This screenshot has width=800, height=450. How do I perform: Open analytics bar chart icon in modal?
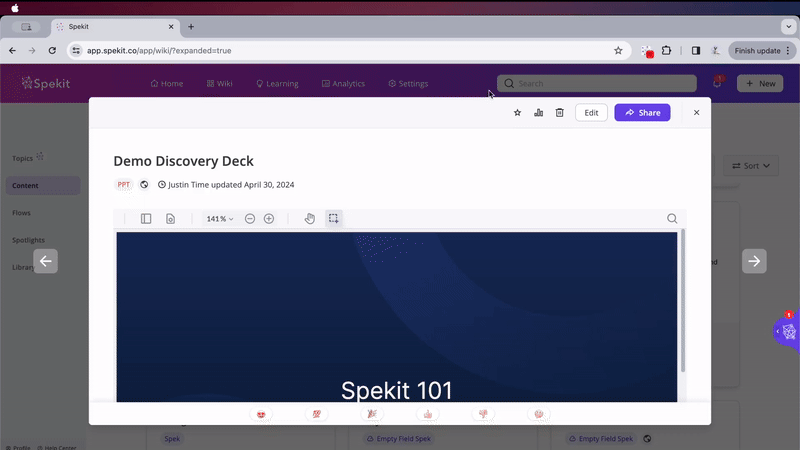[x=538, y=113]
